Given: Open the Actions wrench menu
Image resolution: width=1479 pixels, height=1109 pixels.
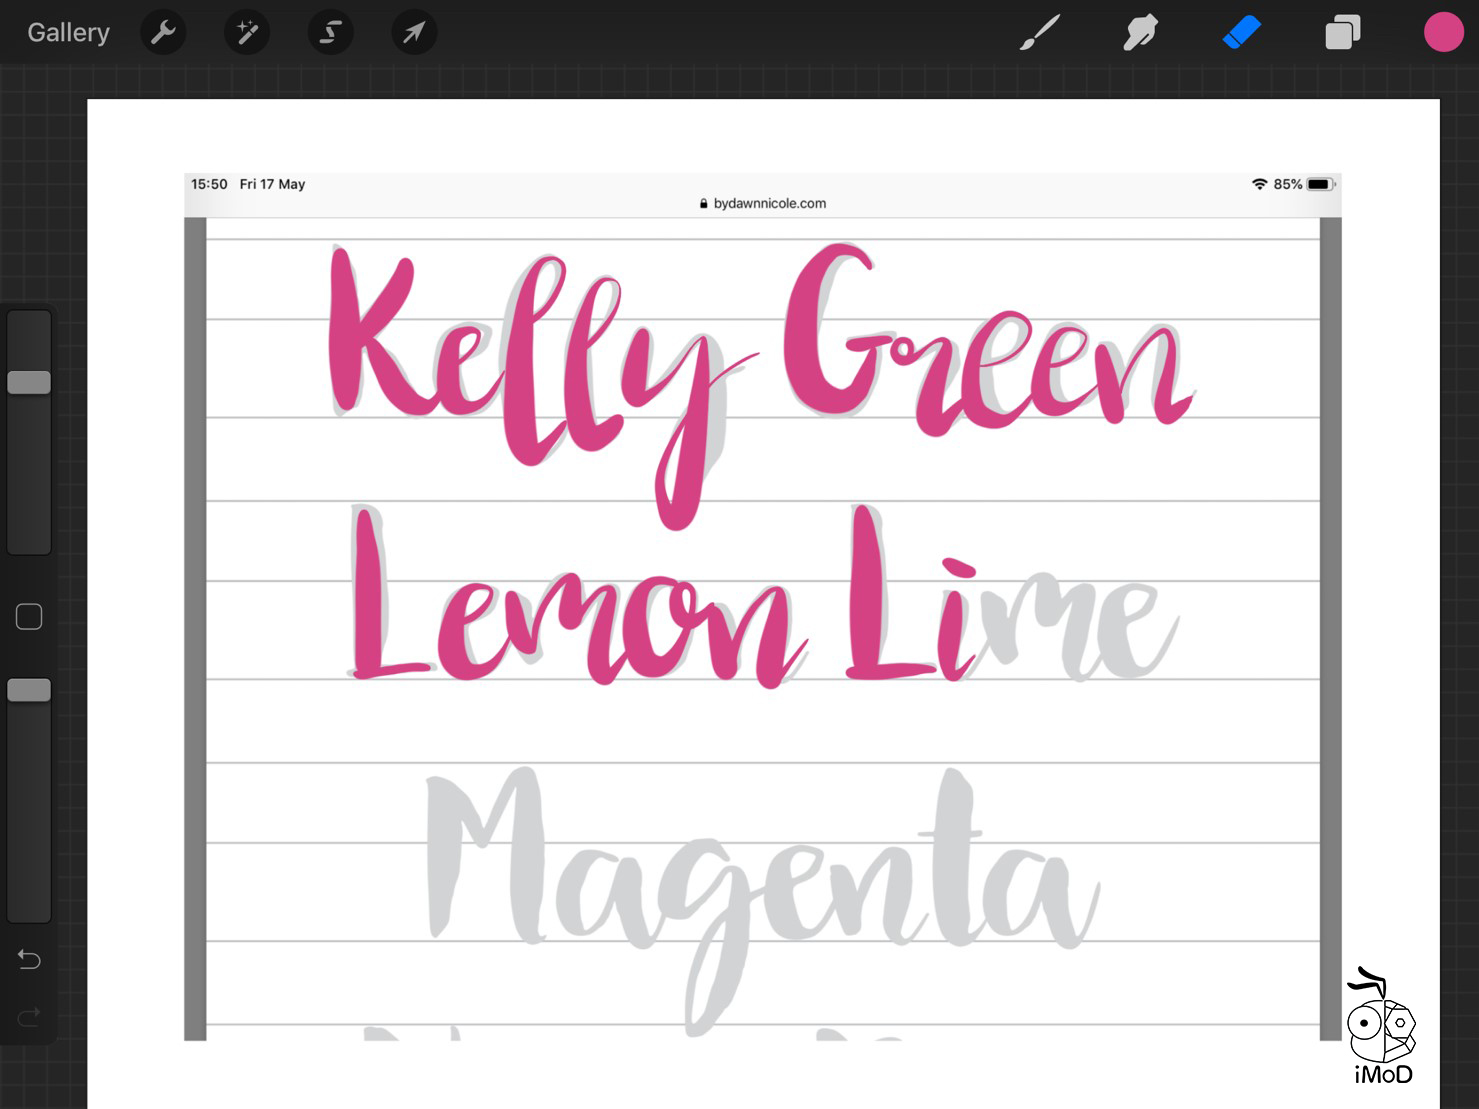Looking at the screenshot, I should point(163,33).
